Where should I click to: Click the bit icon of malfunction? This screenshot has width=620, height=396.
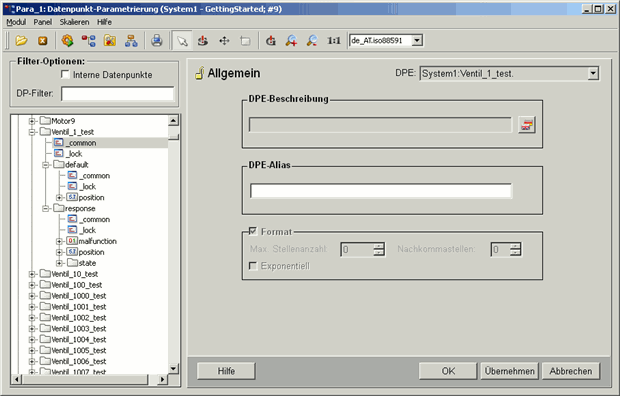point(72,241)
